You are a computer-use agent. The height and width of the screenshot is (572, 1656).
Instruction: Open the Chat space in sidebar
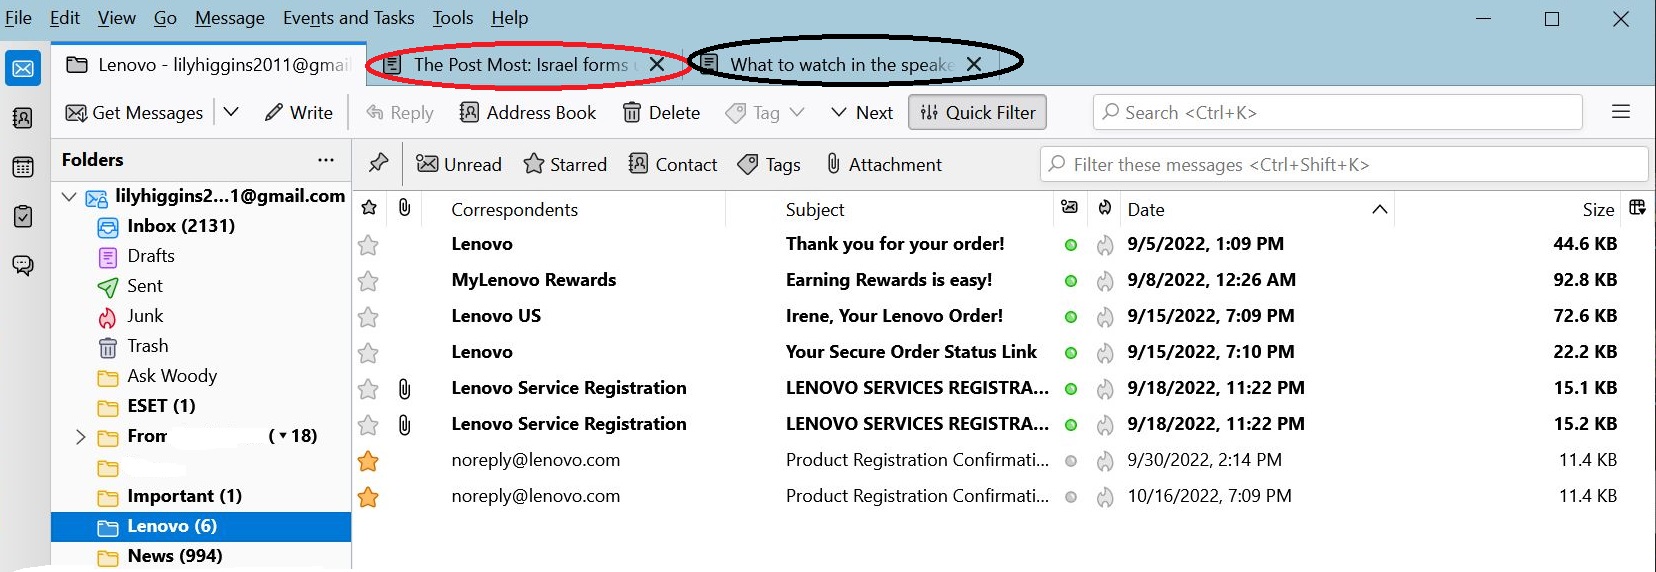(22, 265)
